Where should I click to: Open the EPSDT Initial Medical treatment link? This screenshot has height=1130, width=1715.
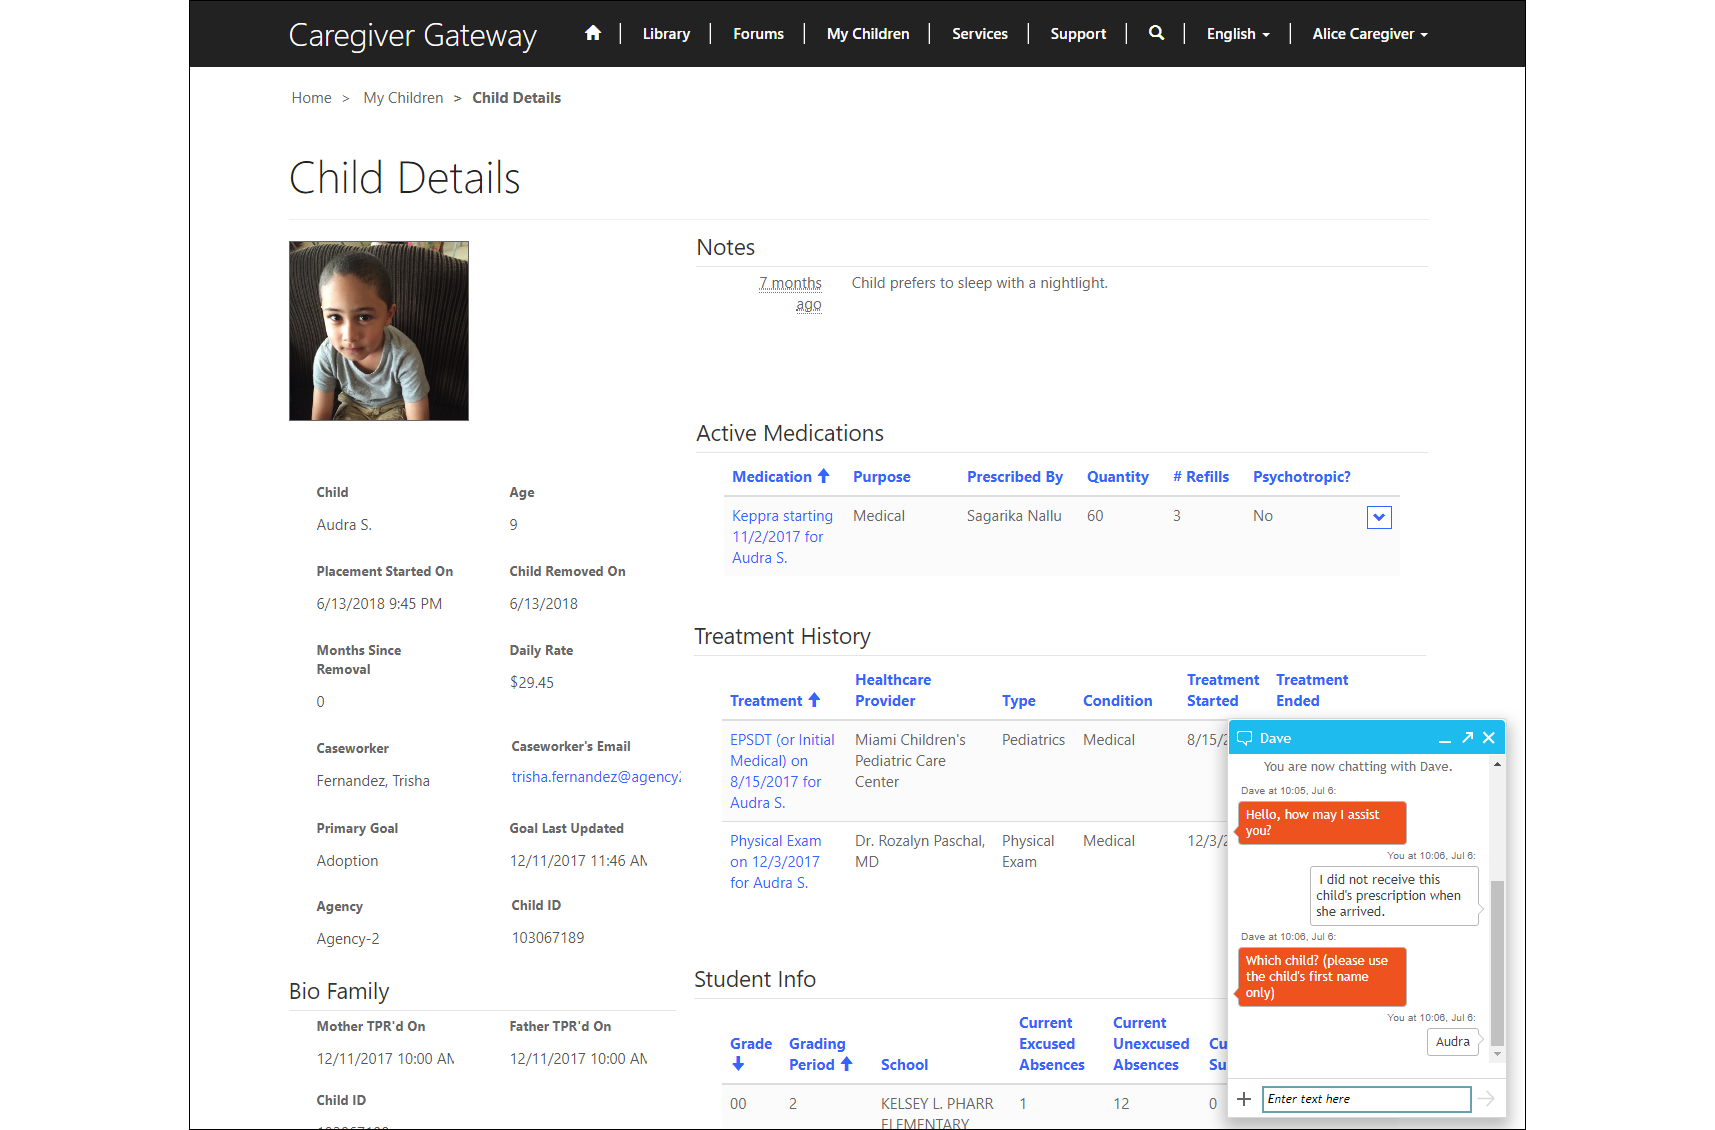(x=781, y=771)
